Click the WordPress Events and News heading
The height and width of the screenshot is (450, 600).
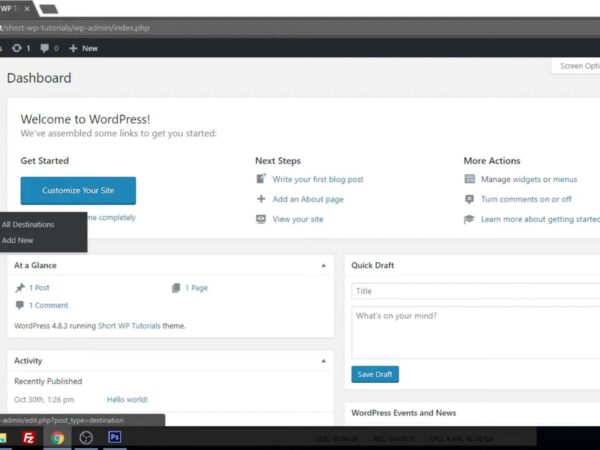point(403,413)
